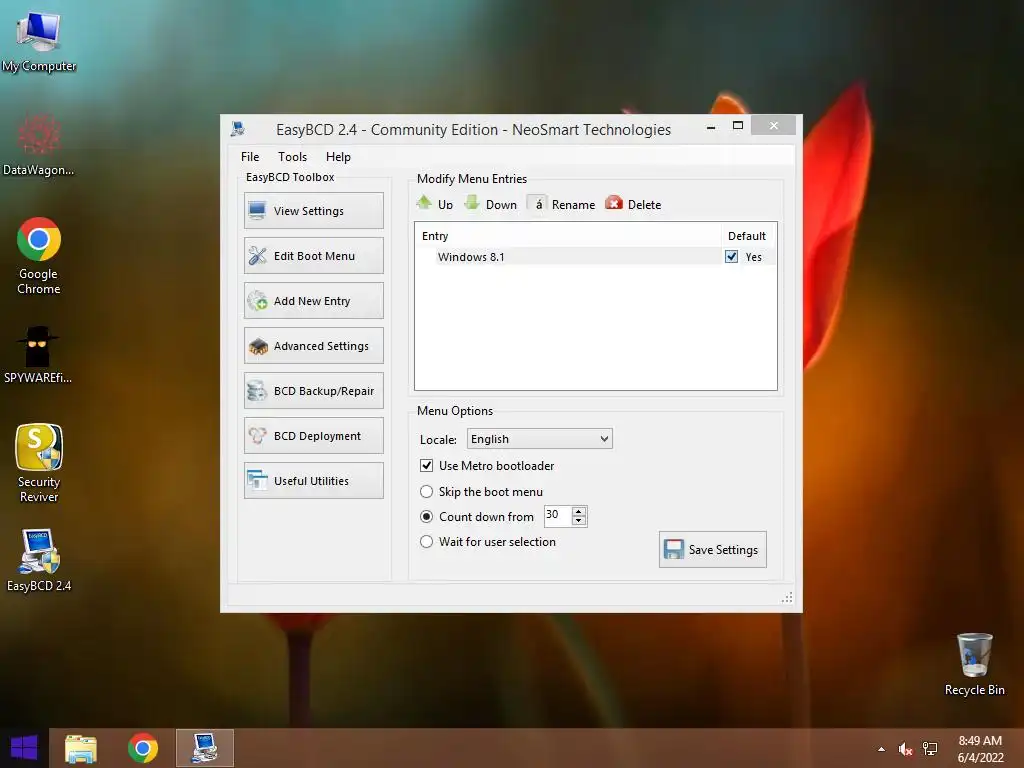Click the Default column header
1024x768 pixels.
pos(748,236)
